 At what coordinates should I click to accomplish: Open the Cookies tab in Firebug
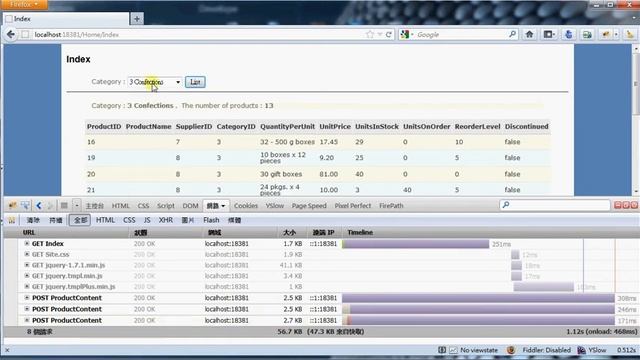[x=246, y=206]
